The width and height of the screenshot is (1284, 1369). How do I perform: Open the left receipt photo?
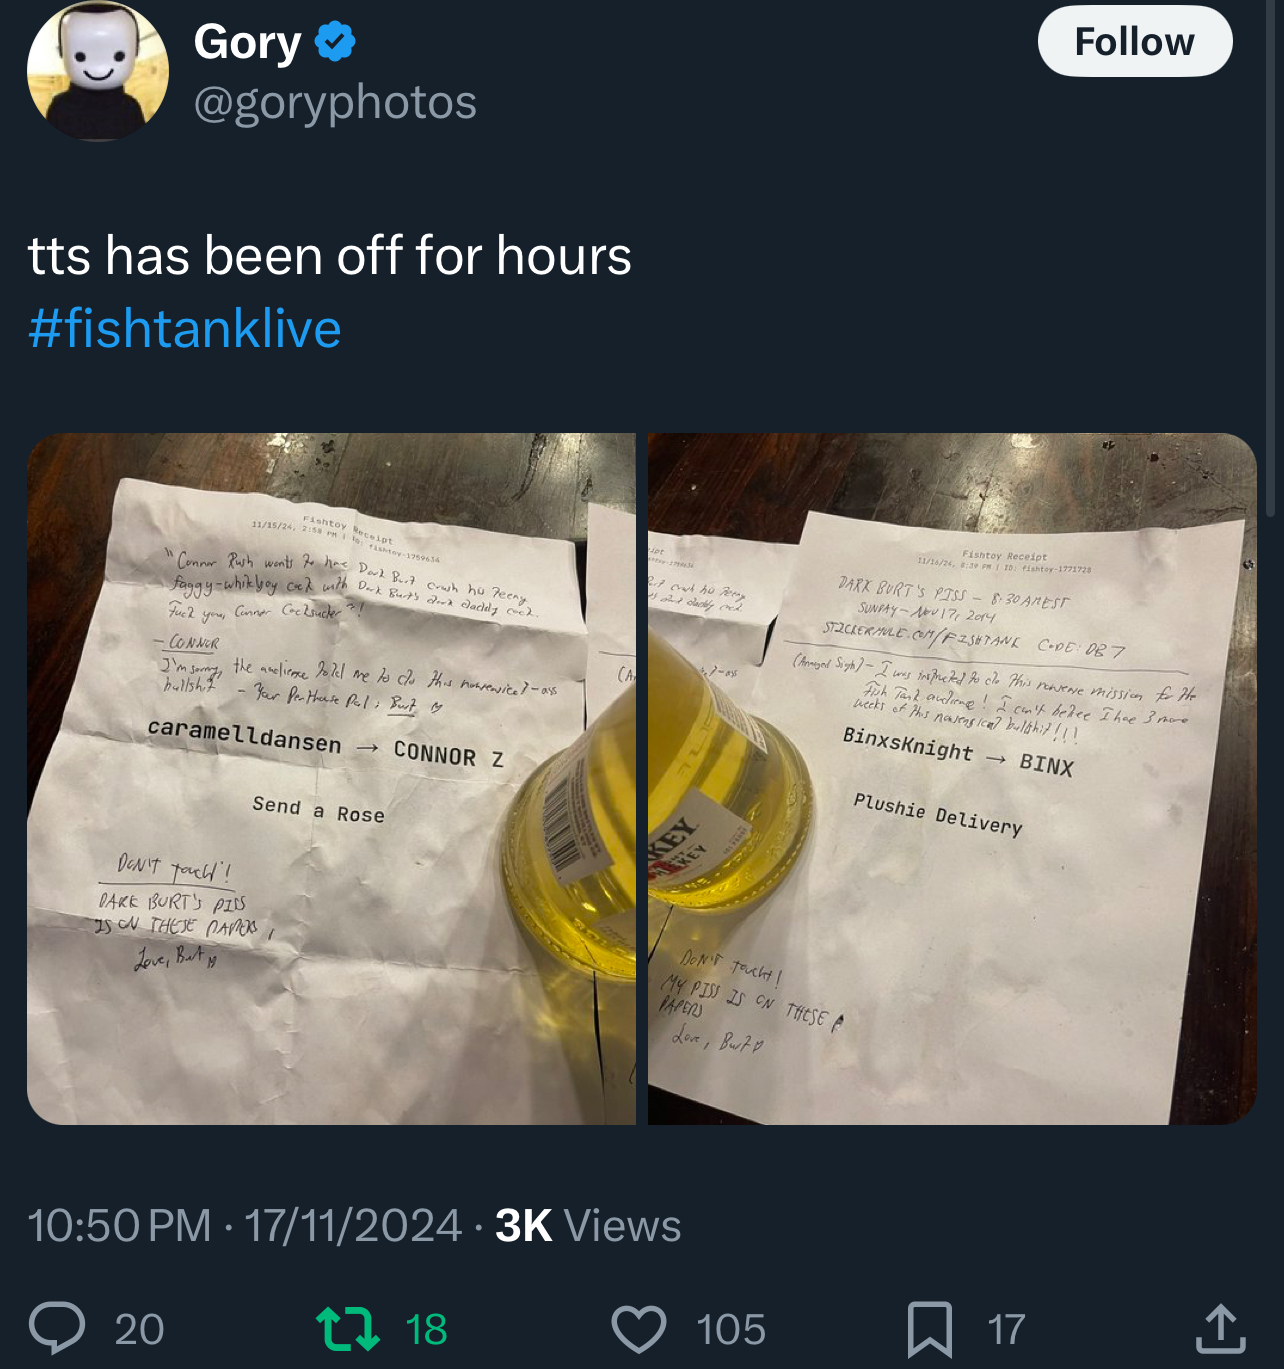(331, 779)
